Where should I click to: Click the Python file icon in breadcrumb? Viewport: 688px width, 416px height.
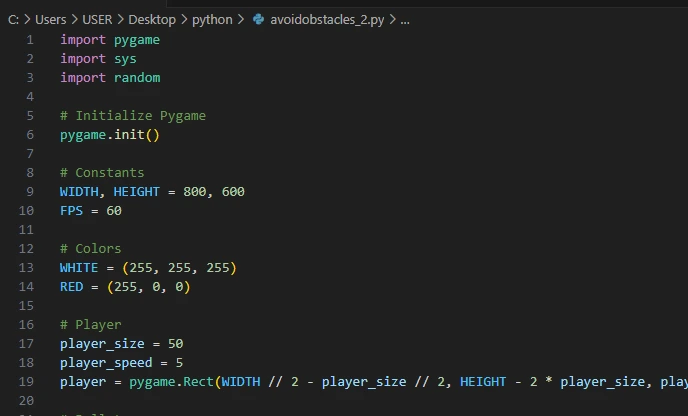coord(258,19)
